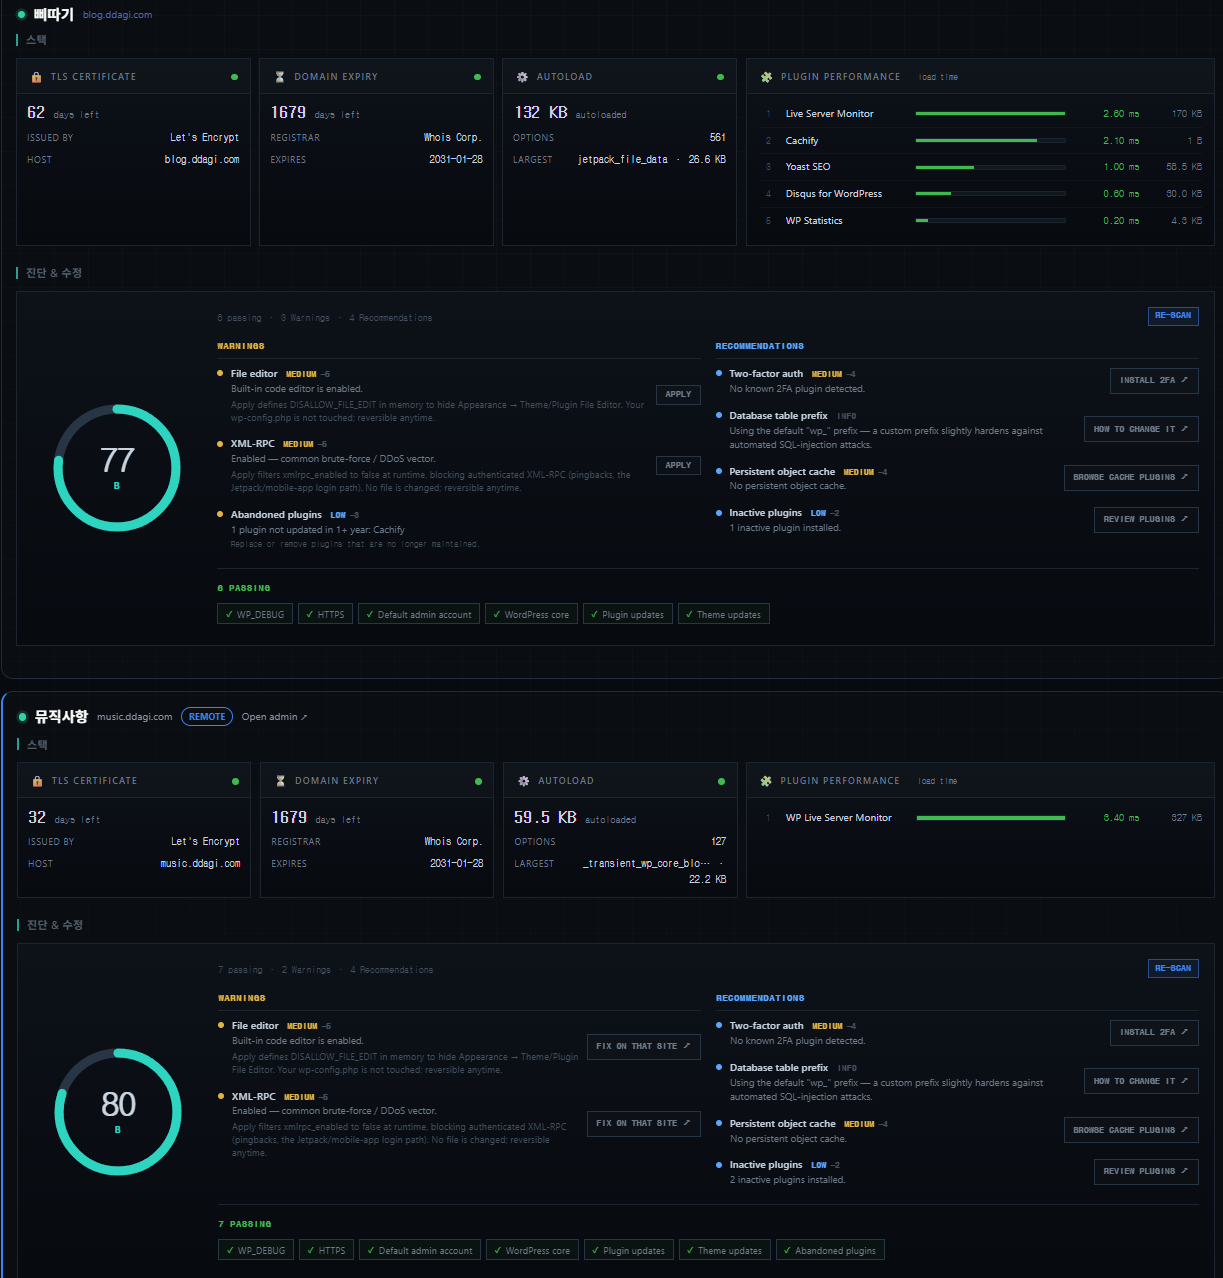Click WordPress core chip under 6 Passing
Viewport: 1223px width, 1278px height.
pos(531,614)
